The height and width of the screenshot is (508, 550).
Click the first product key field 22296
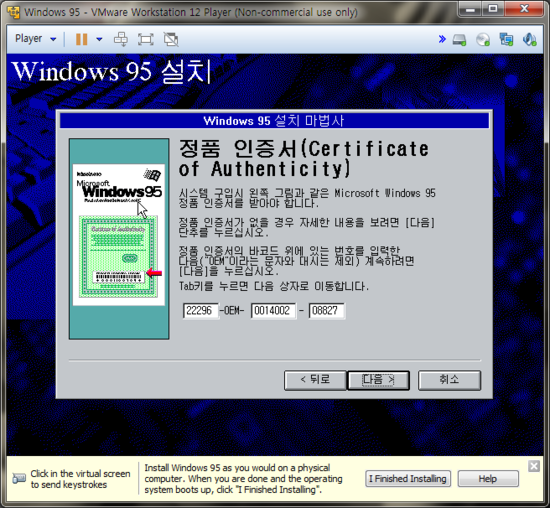coord(201,311)
